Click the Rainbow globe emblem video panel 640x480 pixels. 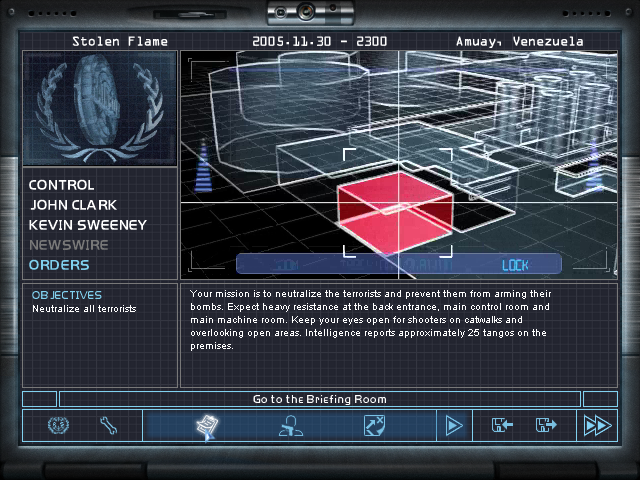pyautogui.click(x=100, y=108)
